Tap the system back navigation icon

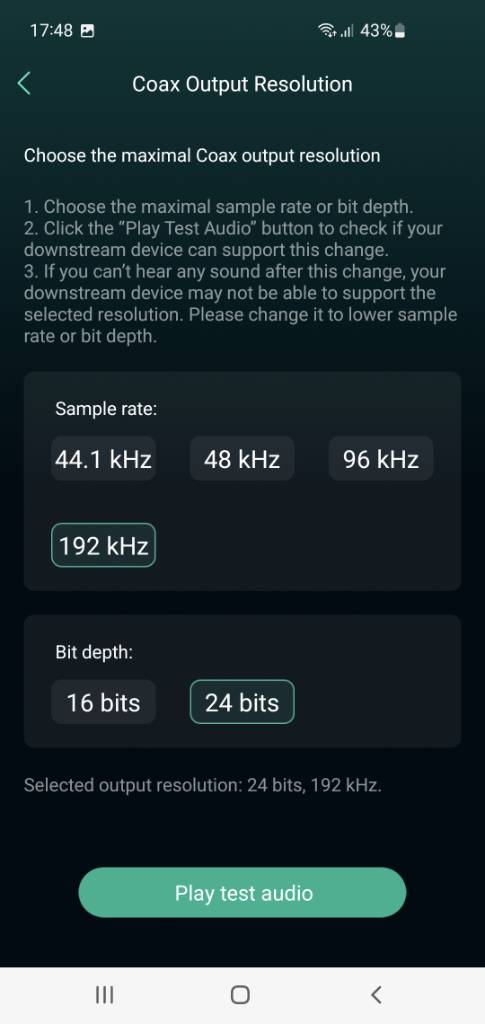click(x=376, y=995)
